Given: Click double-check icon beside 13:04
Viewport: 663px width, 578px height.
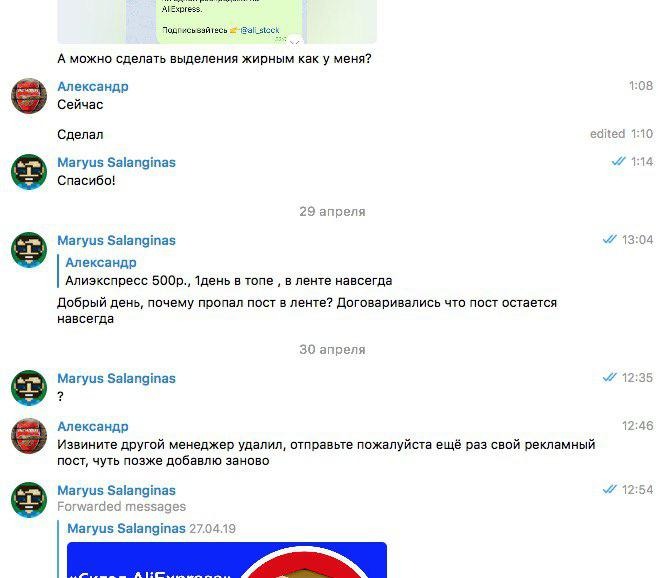Looking at the screenshot, I should [609, 240].
